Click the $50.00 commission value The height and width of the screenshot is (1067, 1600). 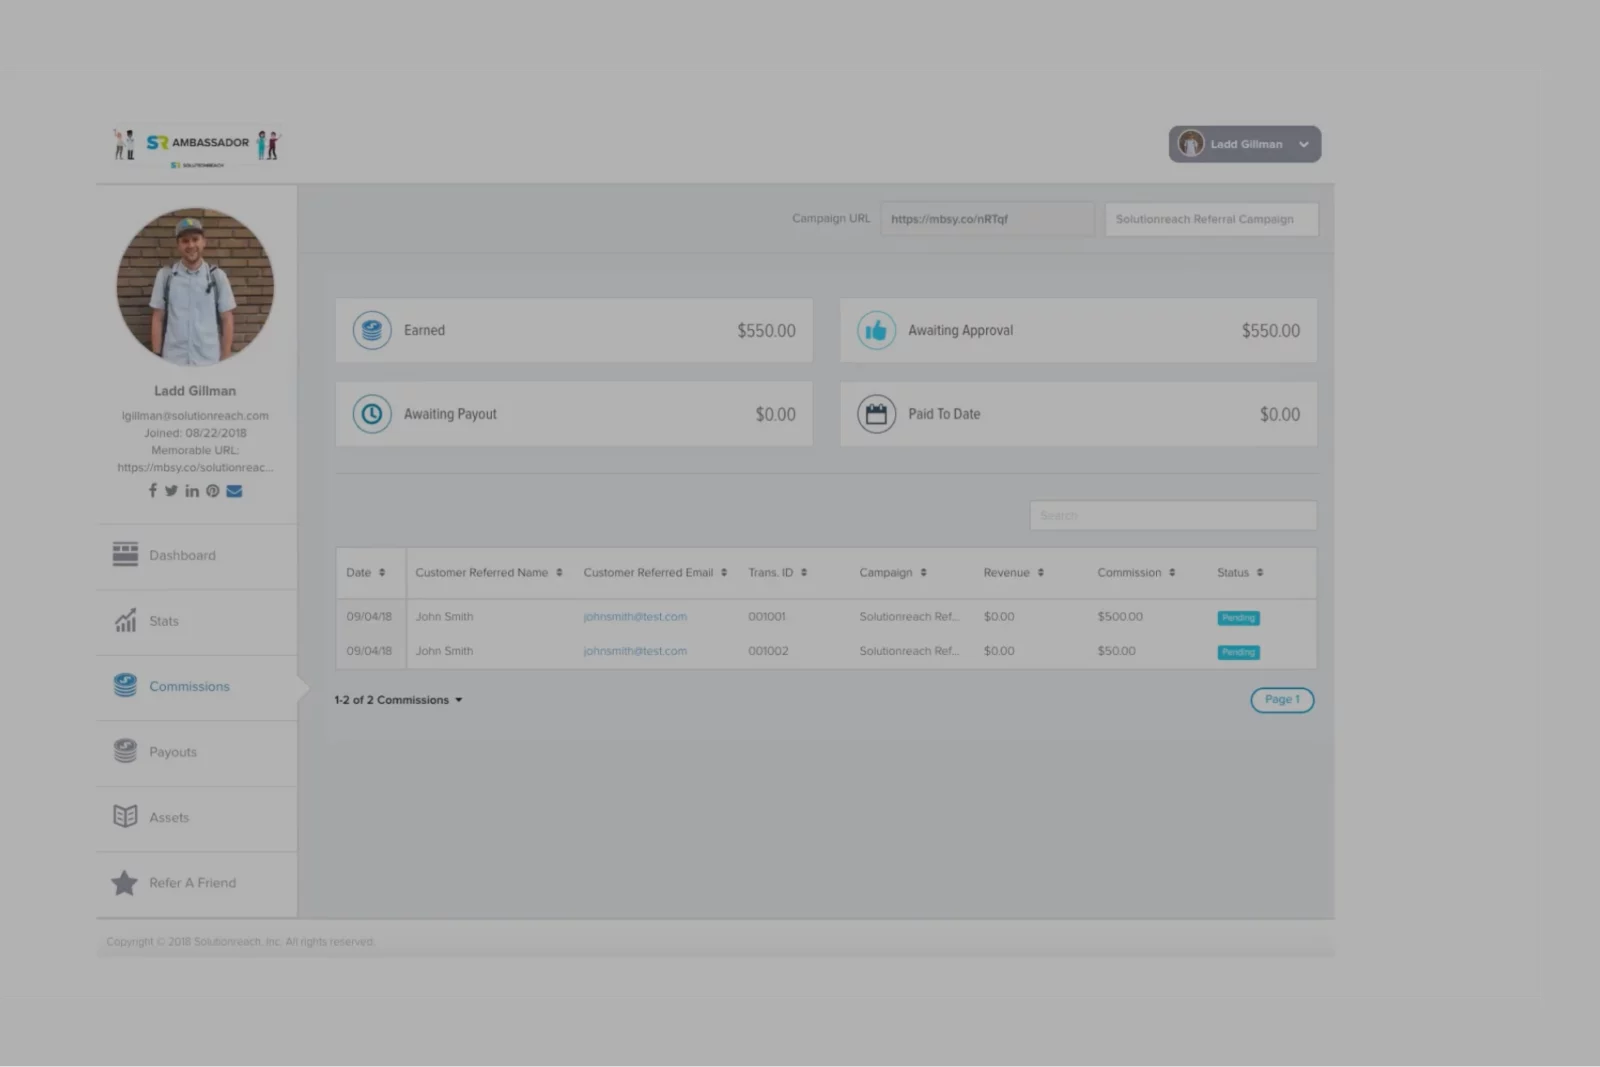coord(1116,651)
